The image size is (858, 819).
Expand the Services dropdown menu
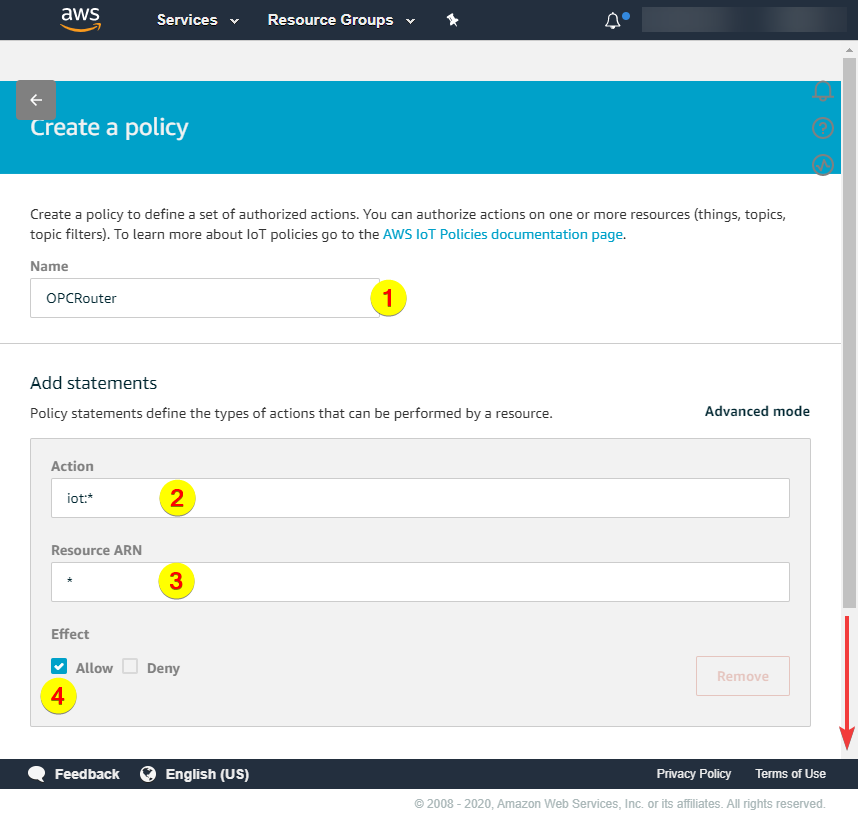[198, 20]
